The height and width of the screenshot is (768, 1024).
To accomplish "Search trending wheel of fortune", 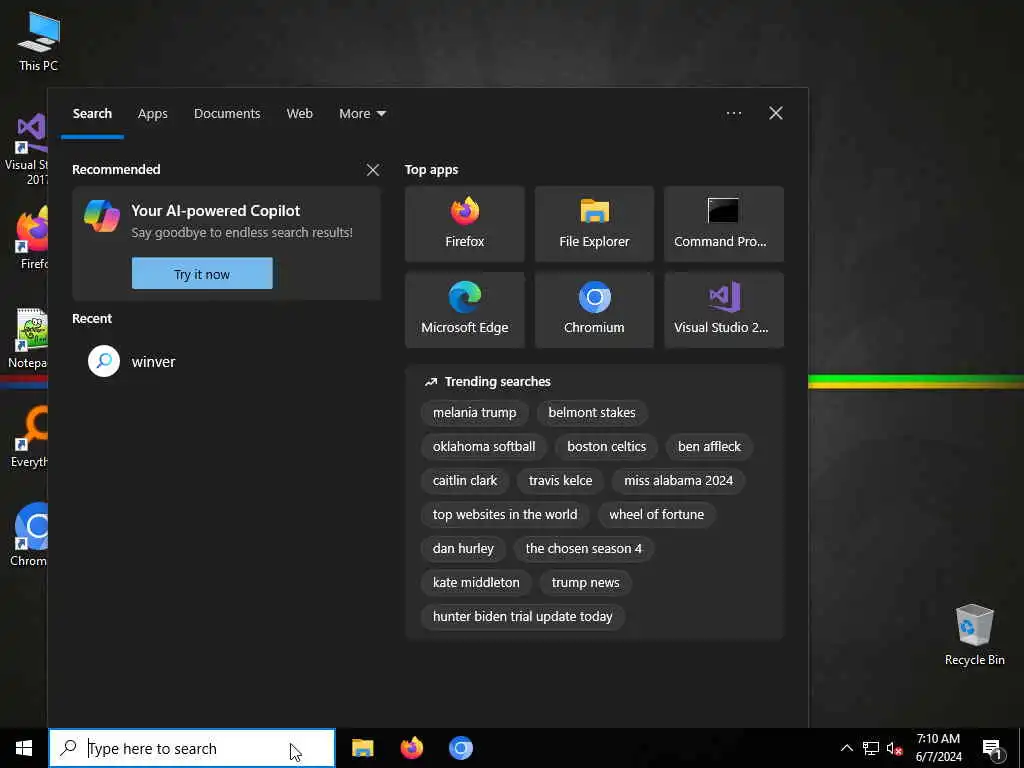I will 656,515.
